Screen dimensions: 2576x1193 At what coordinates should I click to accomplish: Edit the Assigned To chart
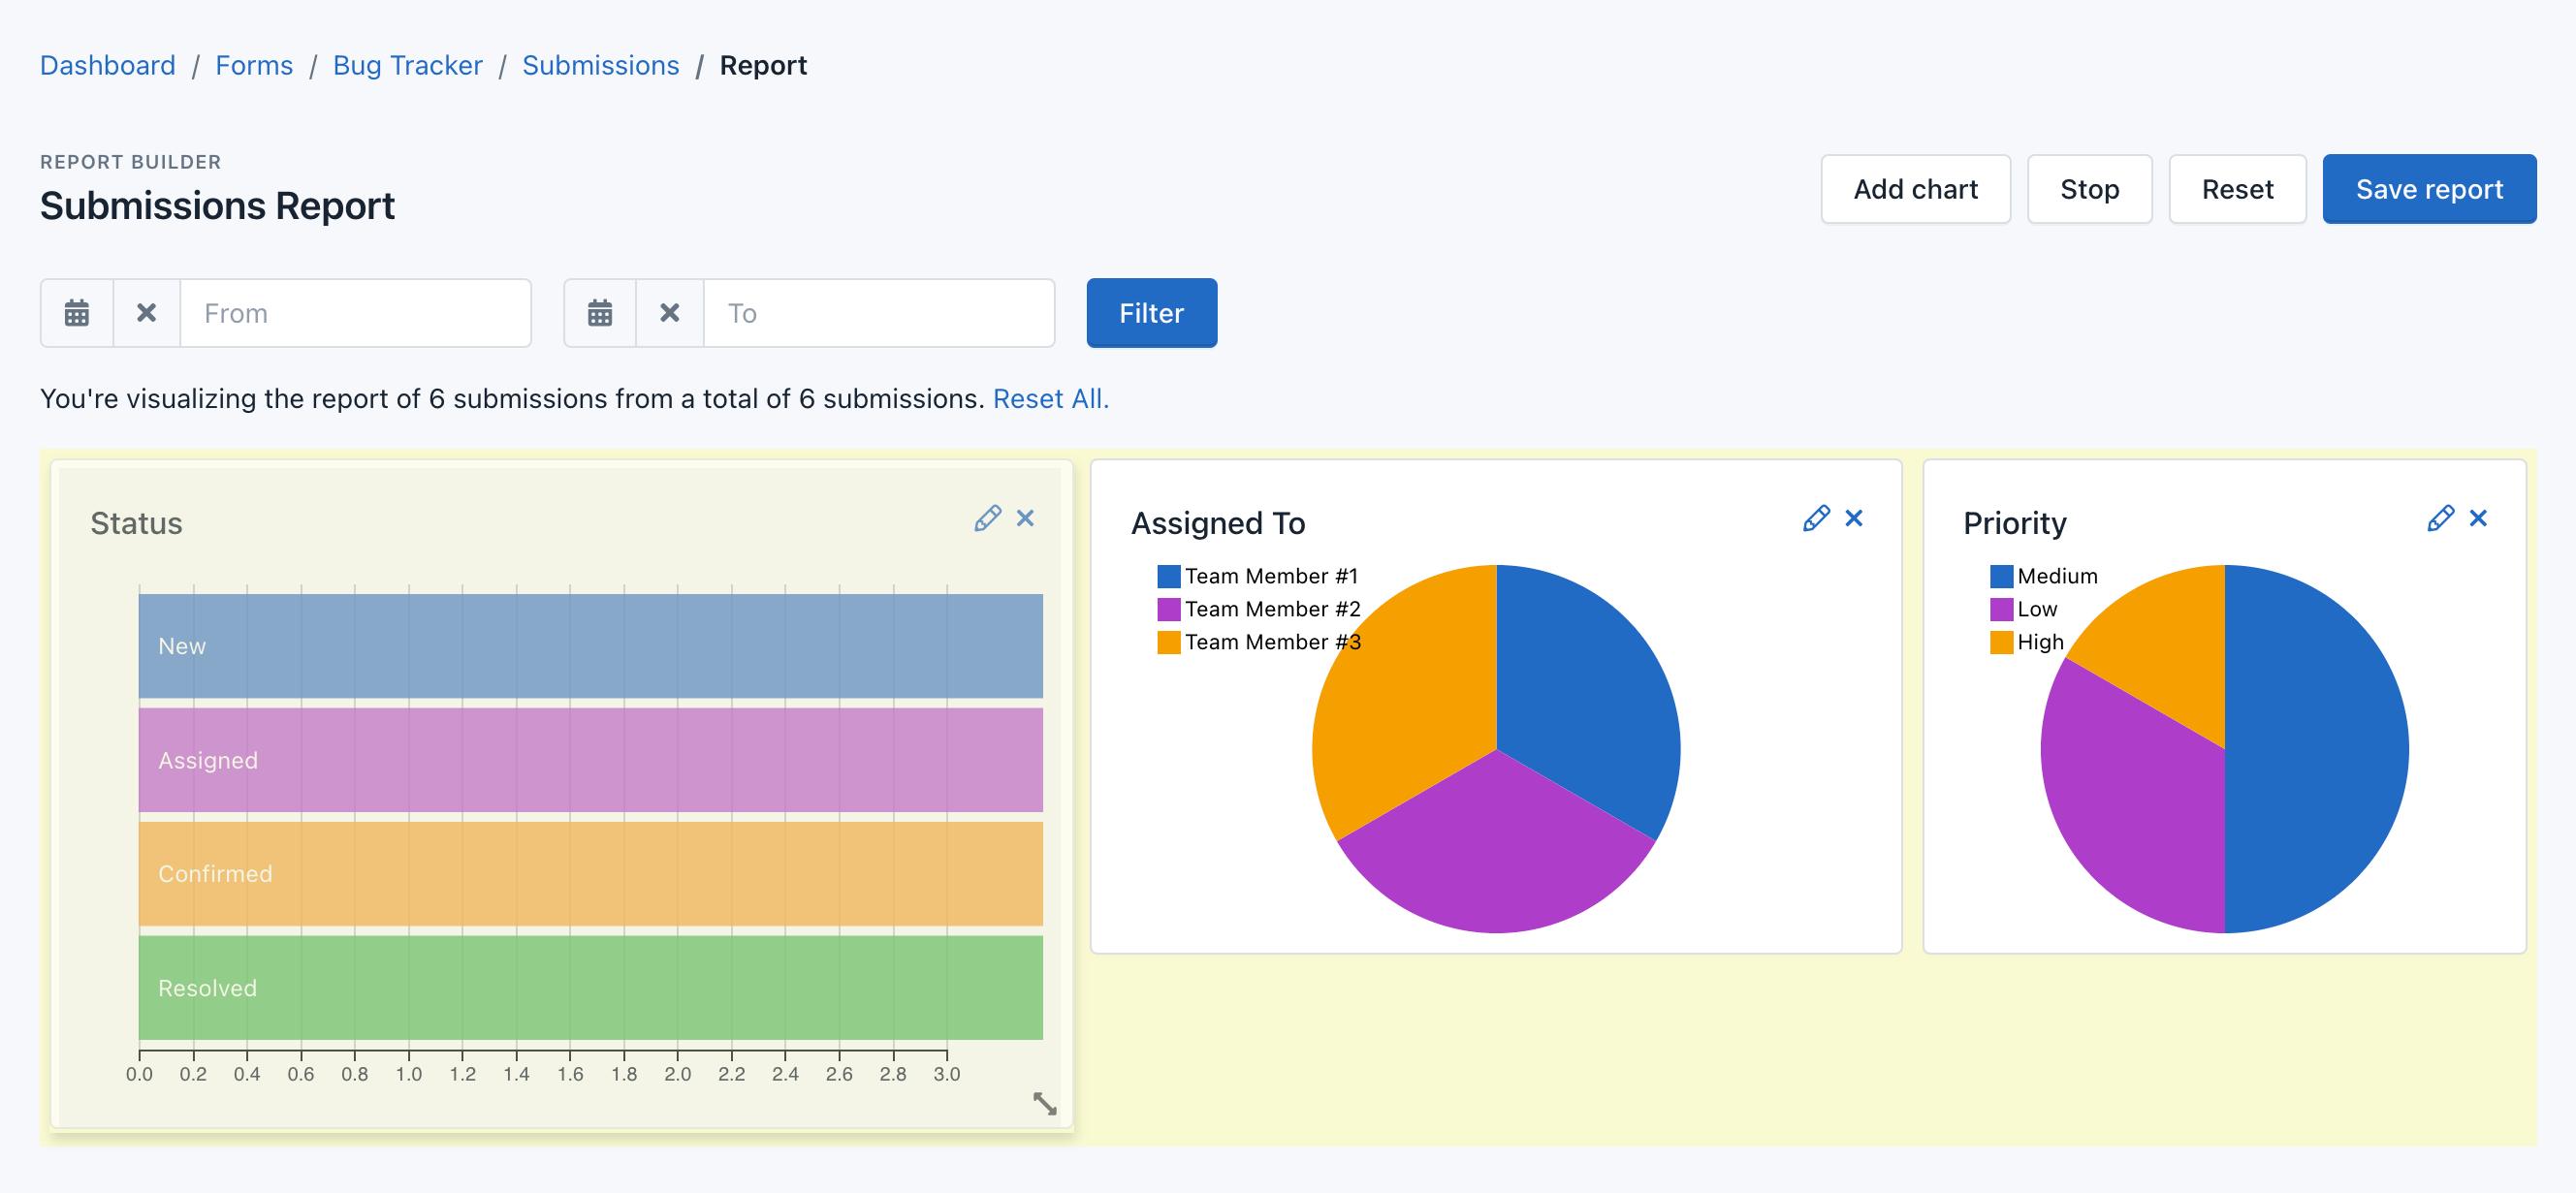(1817, 518)
